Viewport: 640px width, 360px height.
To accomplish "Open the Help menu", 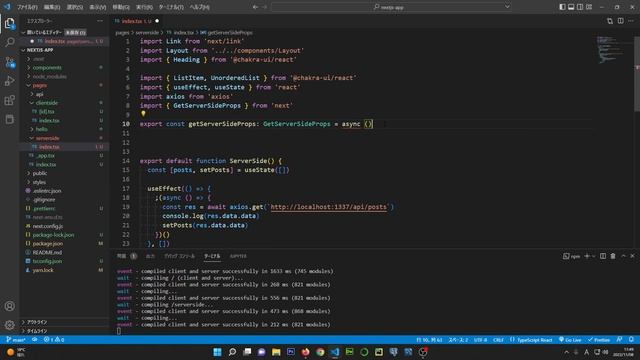I will point(200,7).
